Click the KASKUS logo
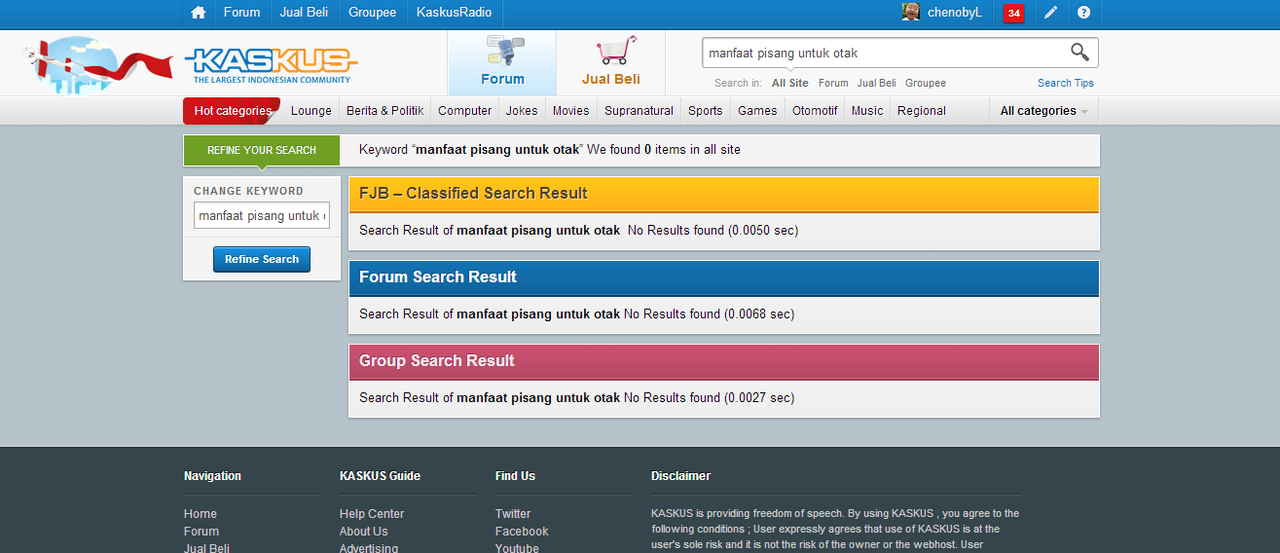The height and width of the screenshot is (553, 1280). click(271, 65)
